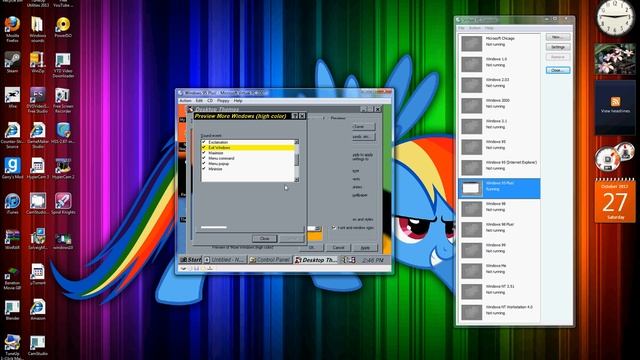The image size is (640, 360).
Task: Toggle the Menu popup sound checkbox
Action: tap(204, 163)
